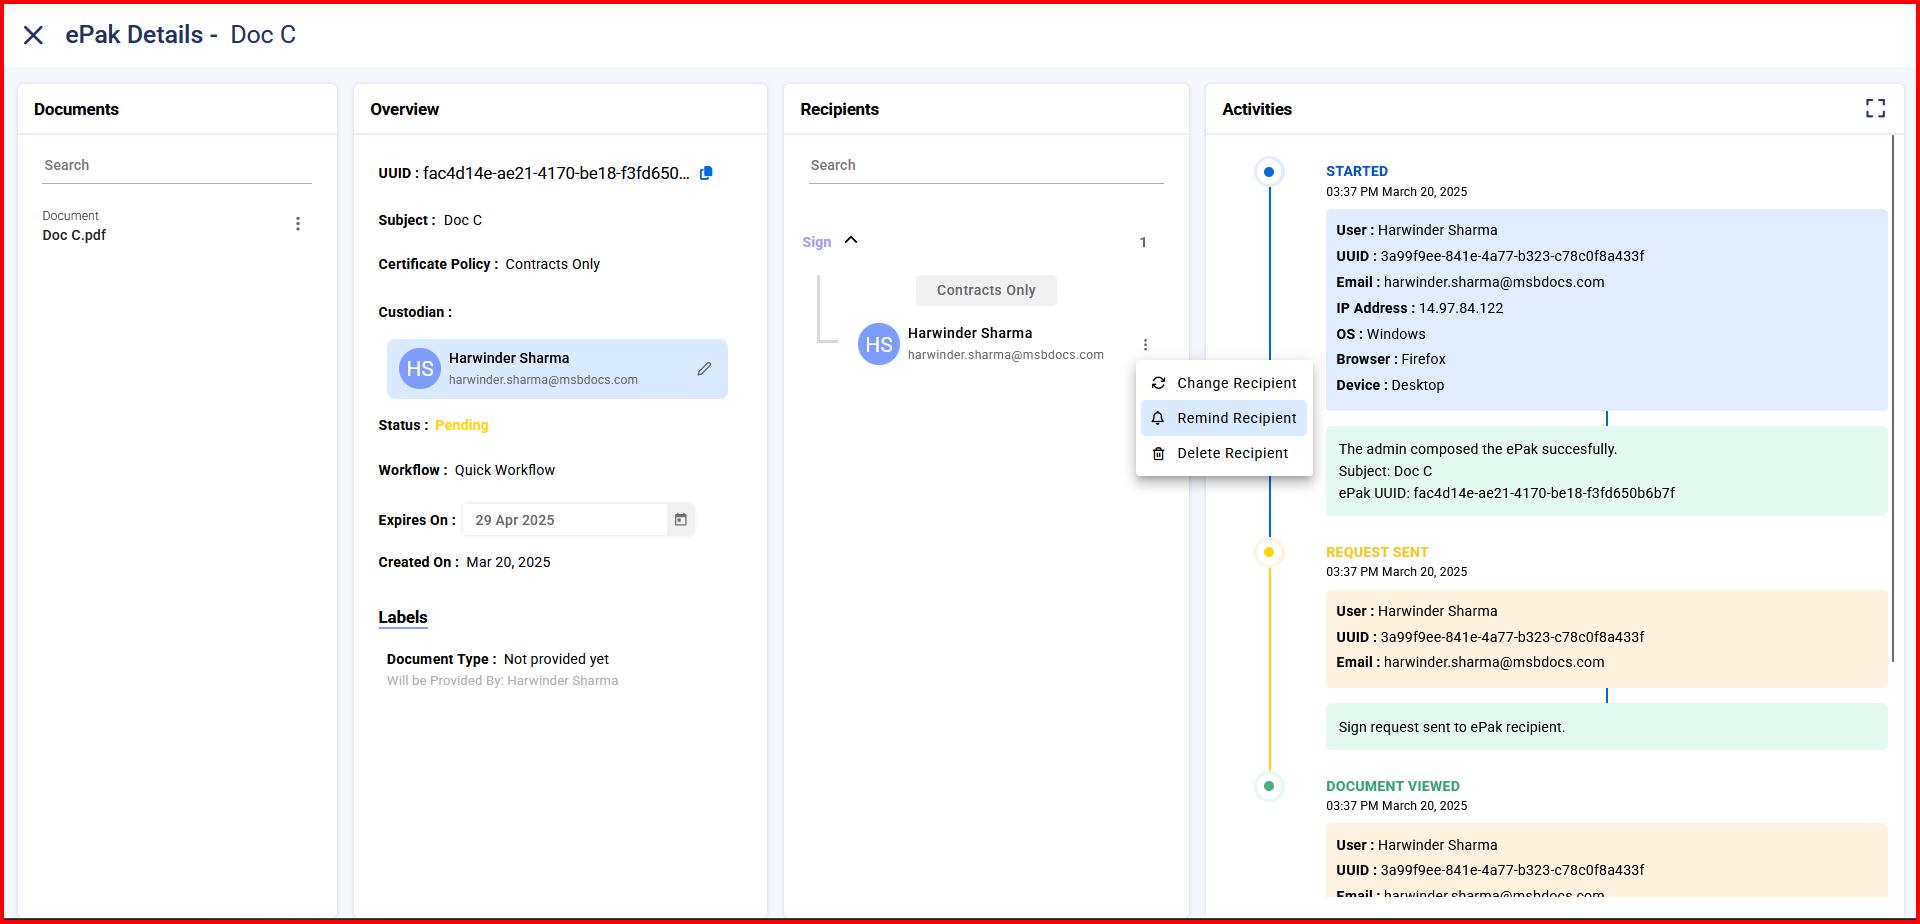The width and height of the screenshot is (1920, 924).
Task: Edit the custodian with pencil icon
Action: (704, 369)
